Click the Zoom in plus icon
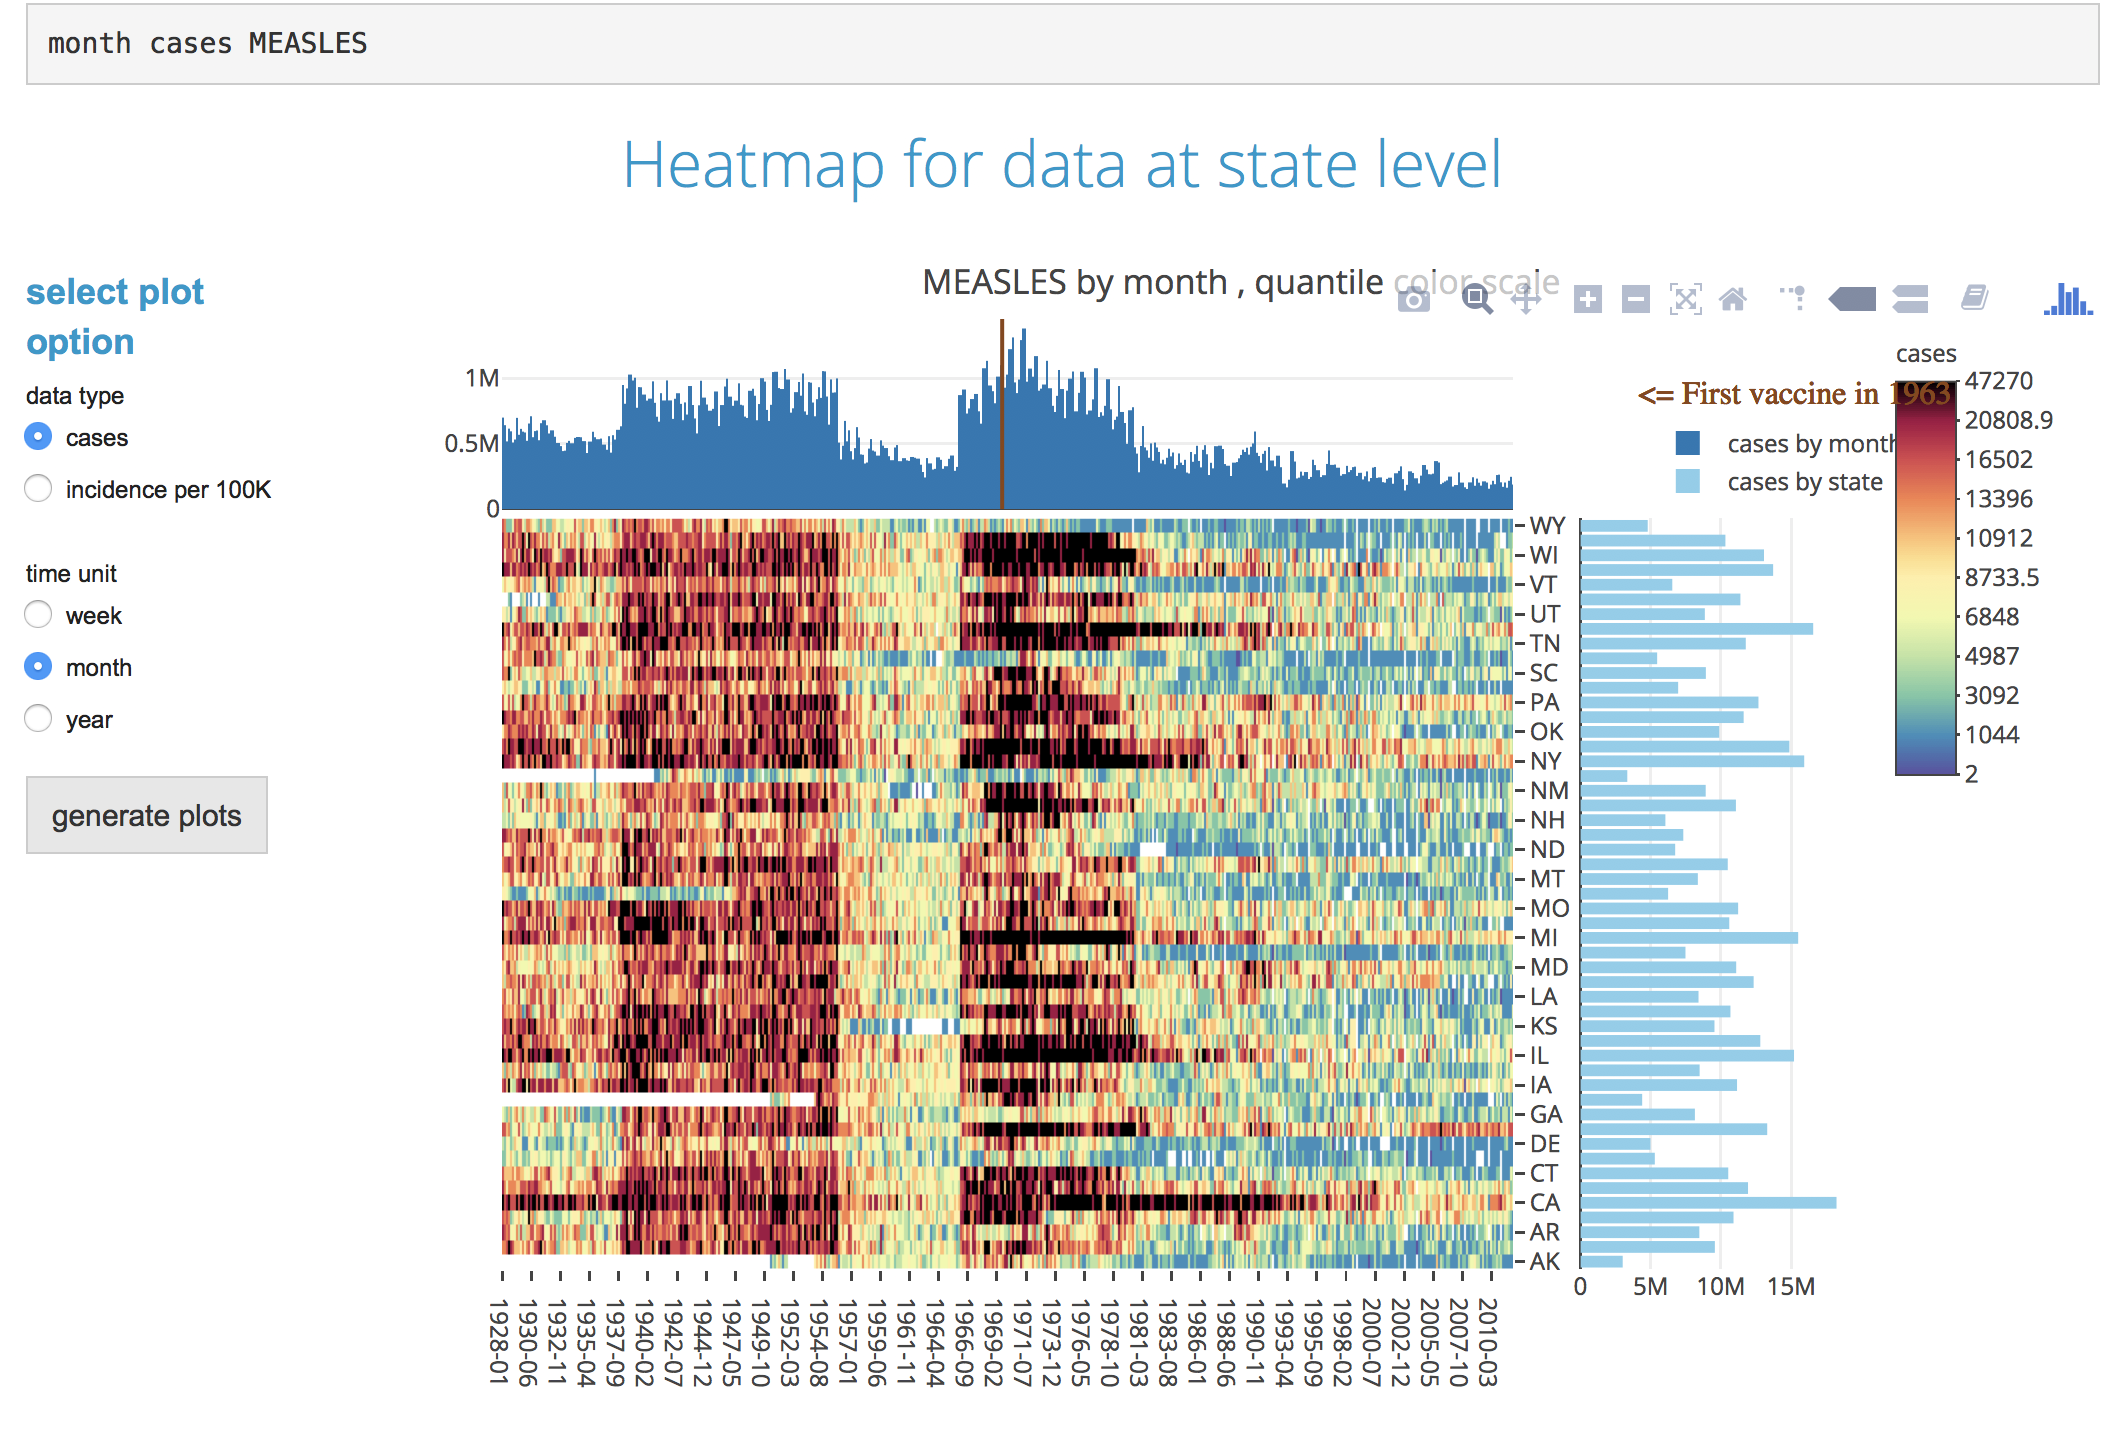Viewport: 2110px width, 1436px height. point(1587,299)
